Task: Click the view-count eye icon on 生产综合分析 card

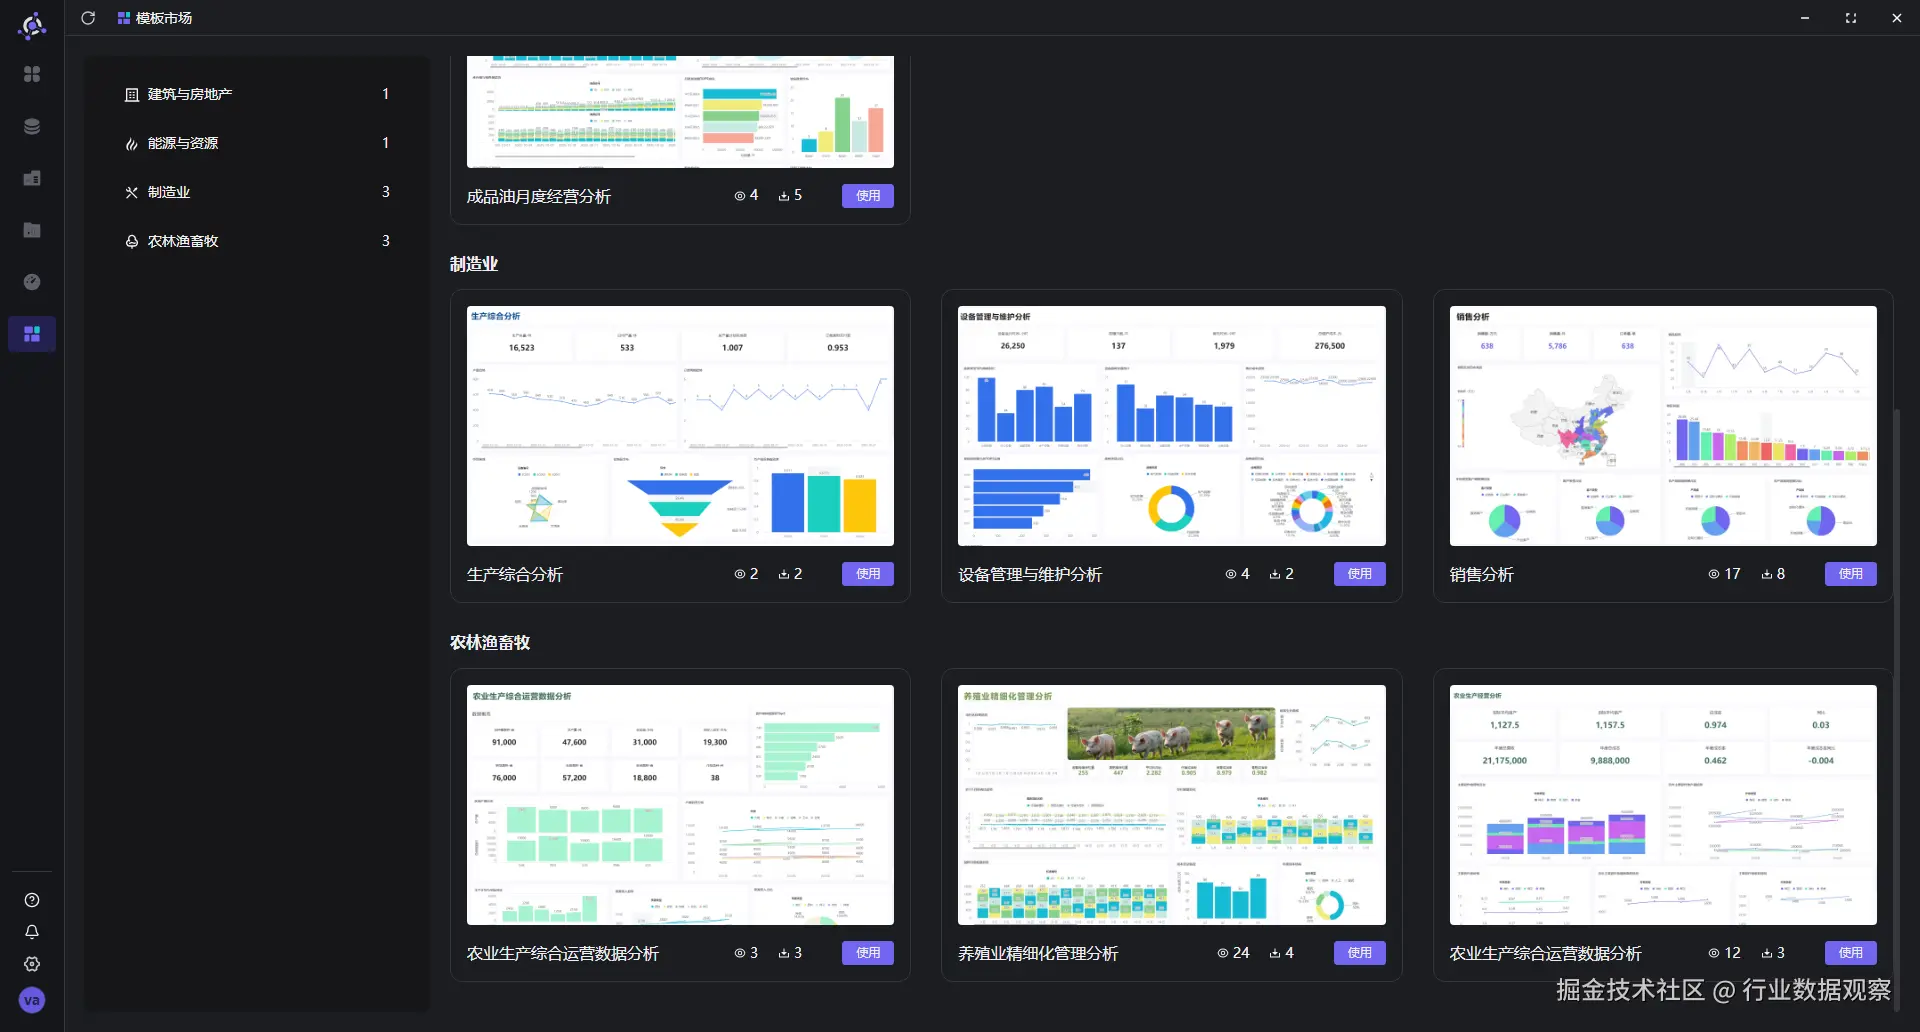Action: (x=740, y=574)
